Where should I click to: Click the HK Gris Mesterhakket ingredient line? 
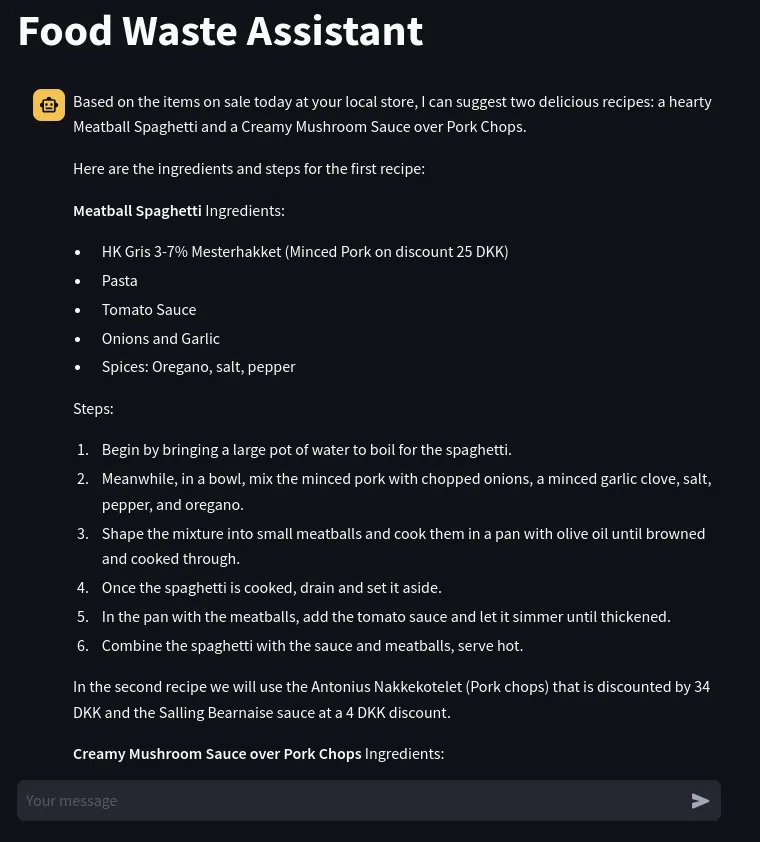coord(305,252)
